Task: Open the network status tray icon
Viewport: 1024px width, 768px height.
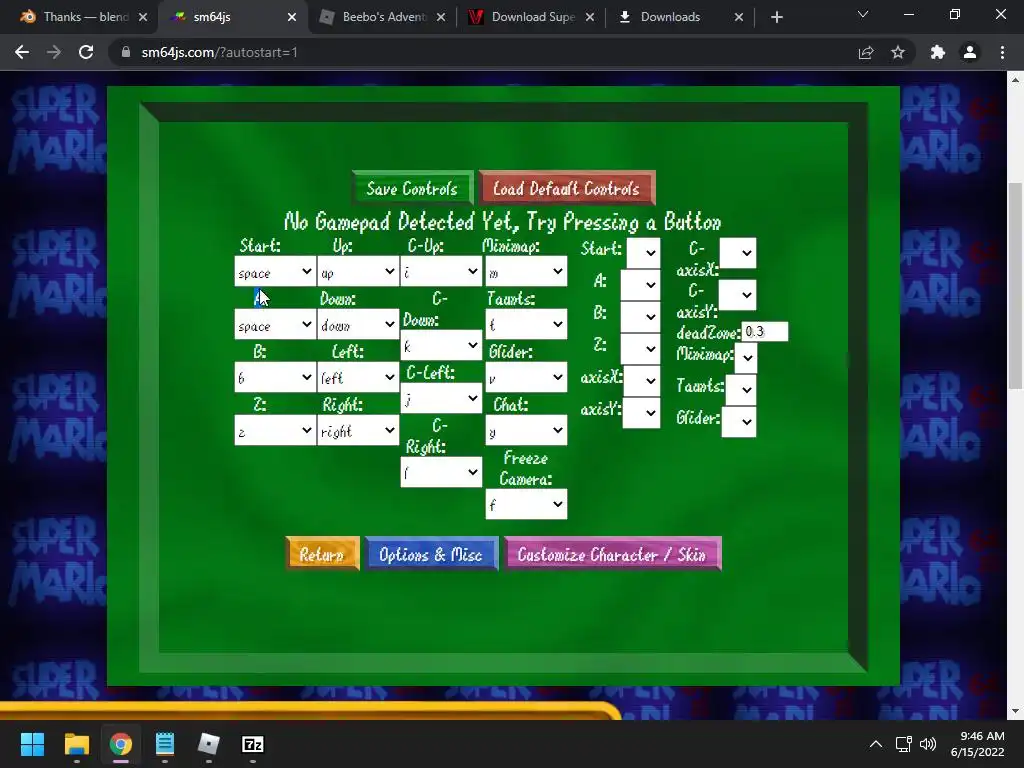Action: (903, 744)
